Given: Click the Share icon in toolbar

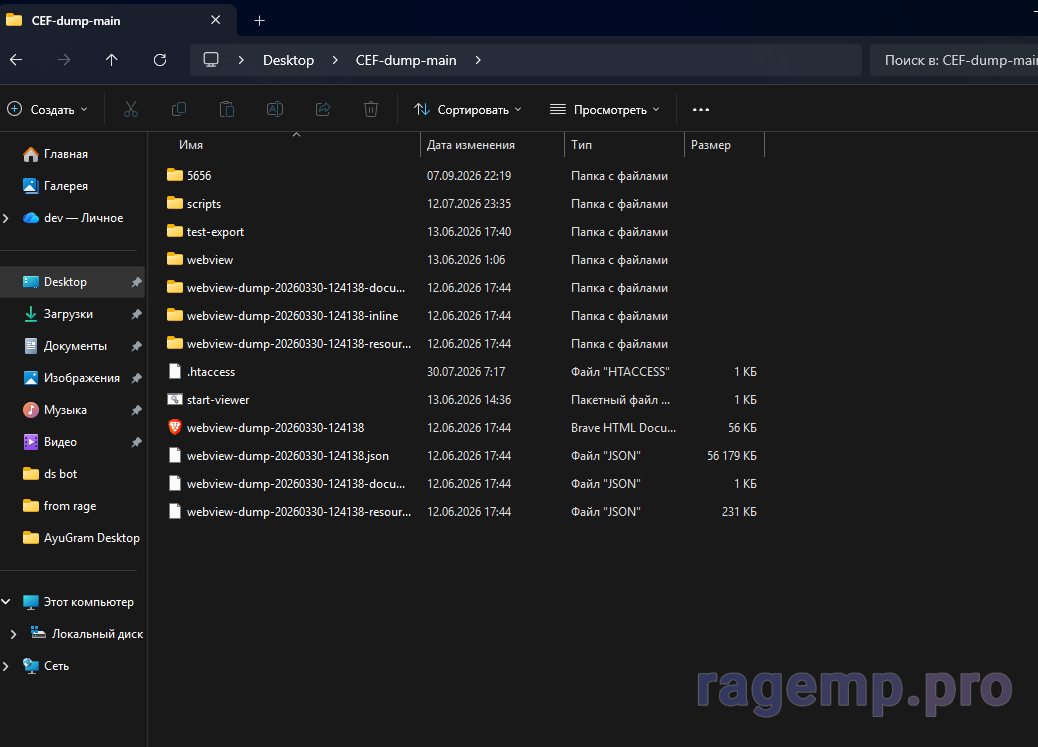Looking at the screenshot, I should coord(323,109).
